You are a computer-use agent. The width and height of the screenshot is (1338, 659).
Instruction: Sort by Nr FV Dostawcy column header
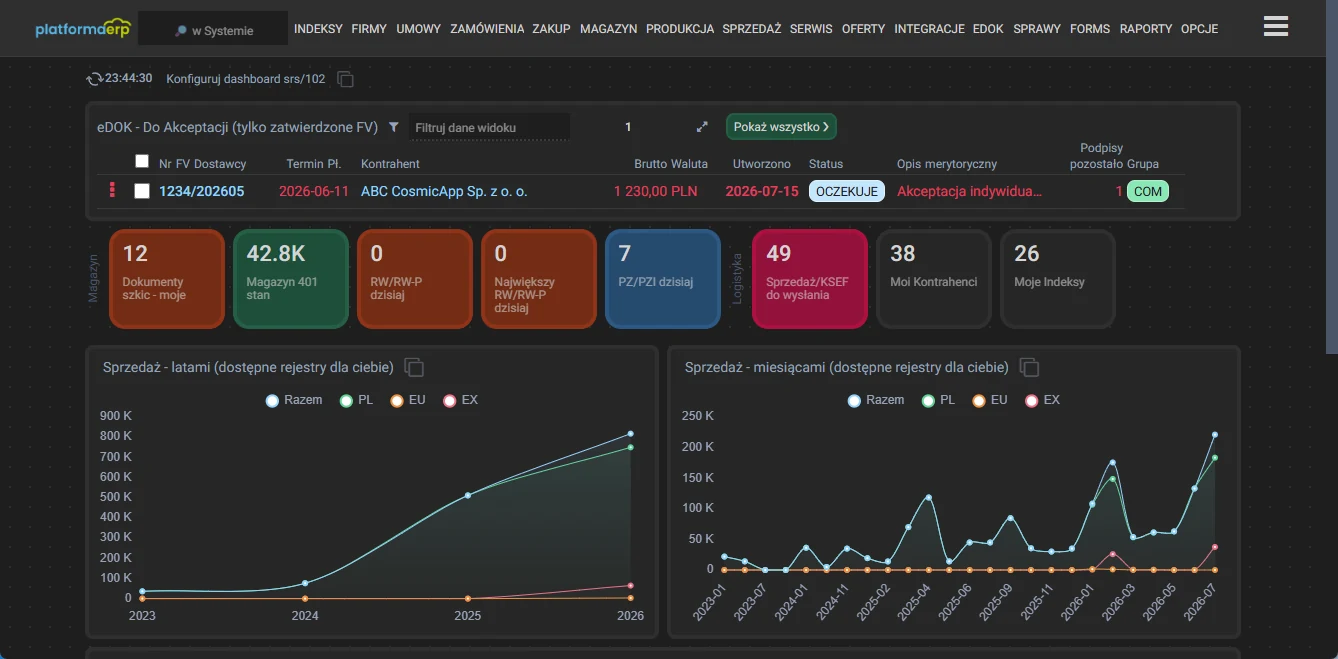point(202,164)
